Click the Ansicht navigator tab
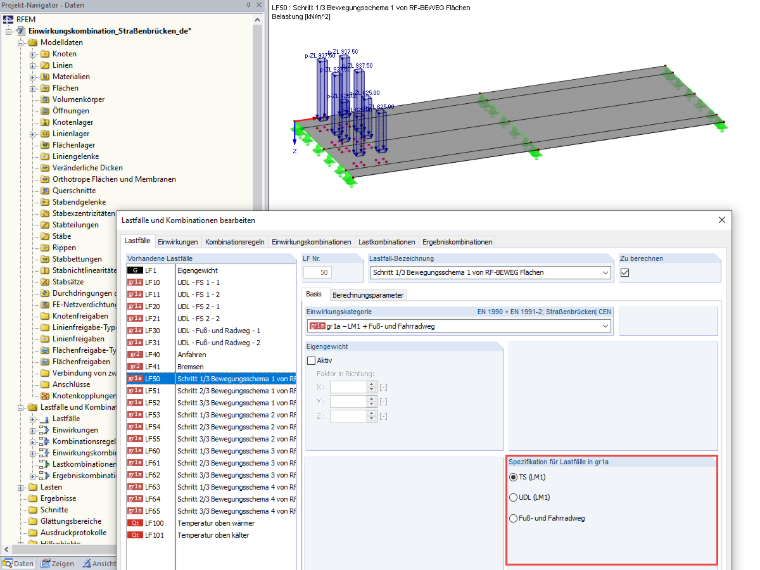 tap(99, 563)
